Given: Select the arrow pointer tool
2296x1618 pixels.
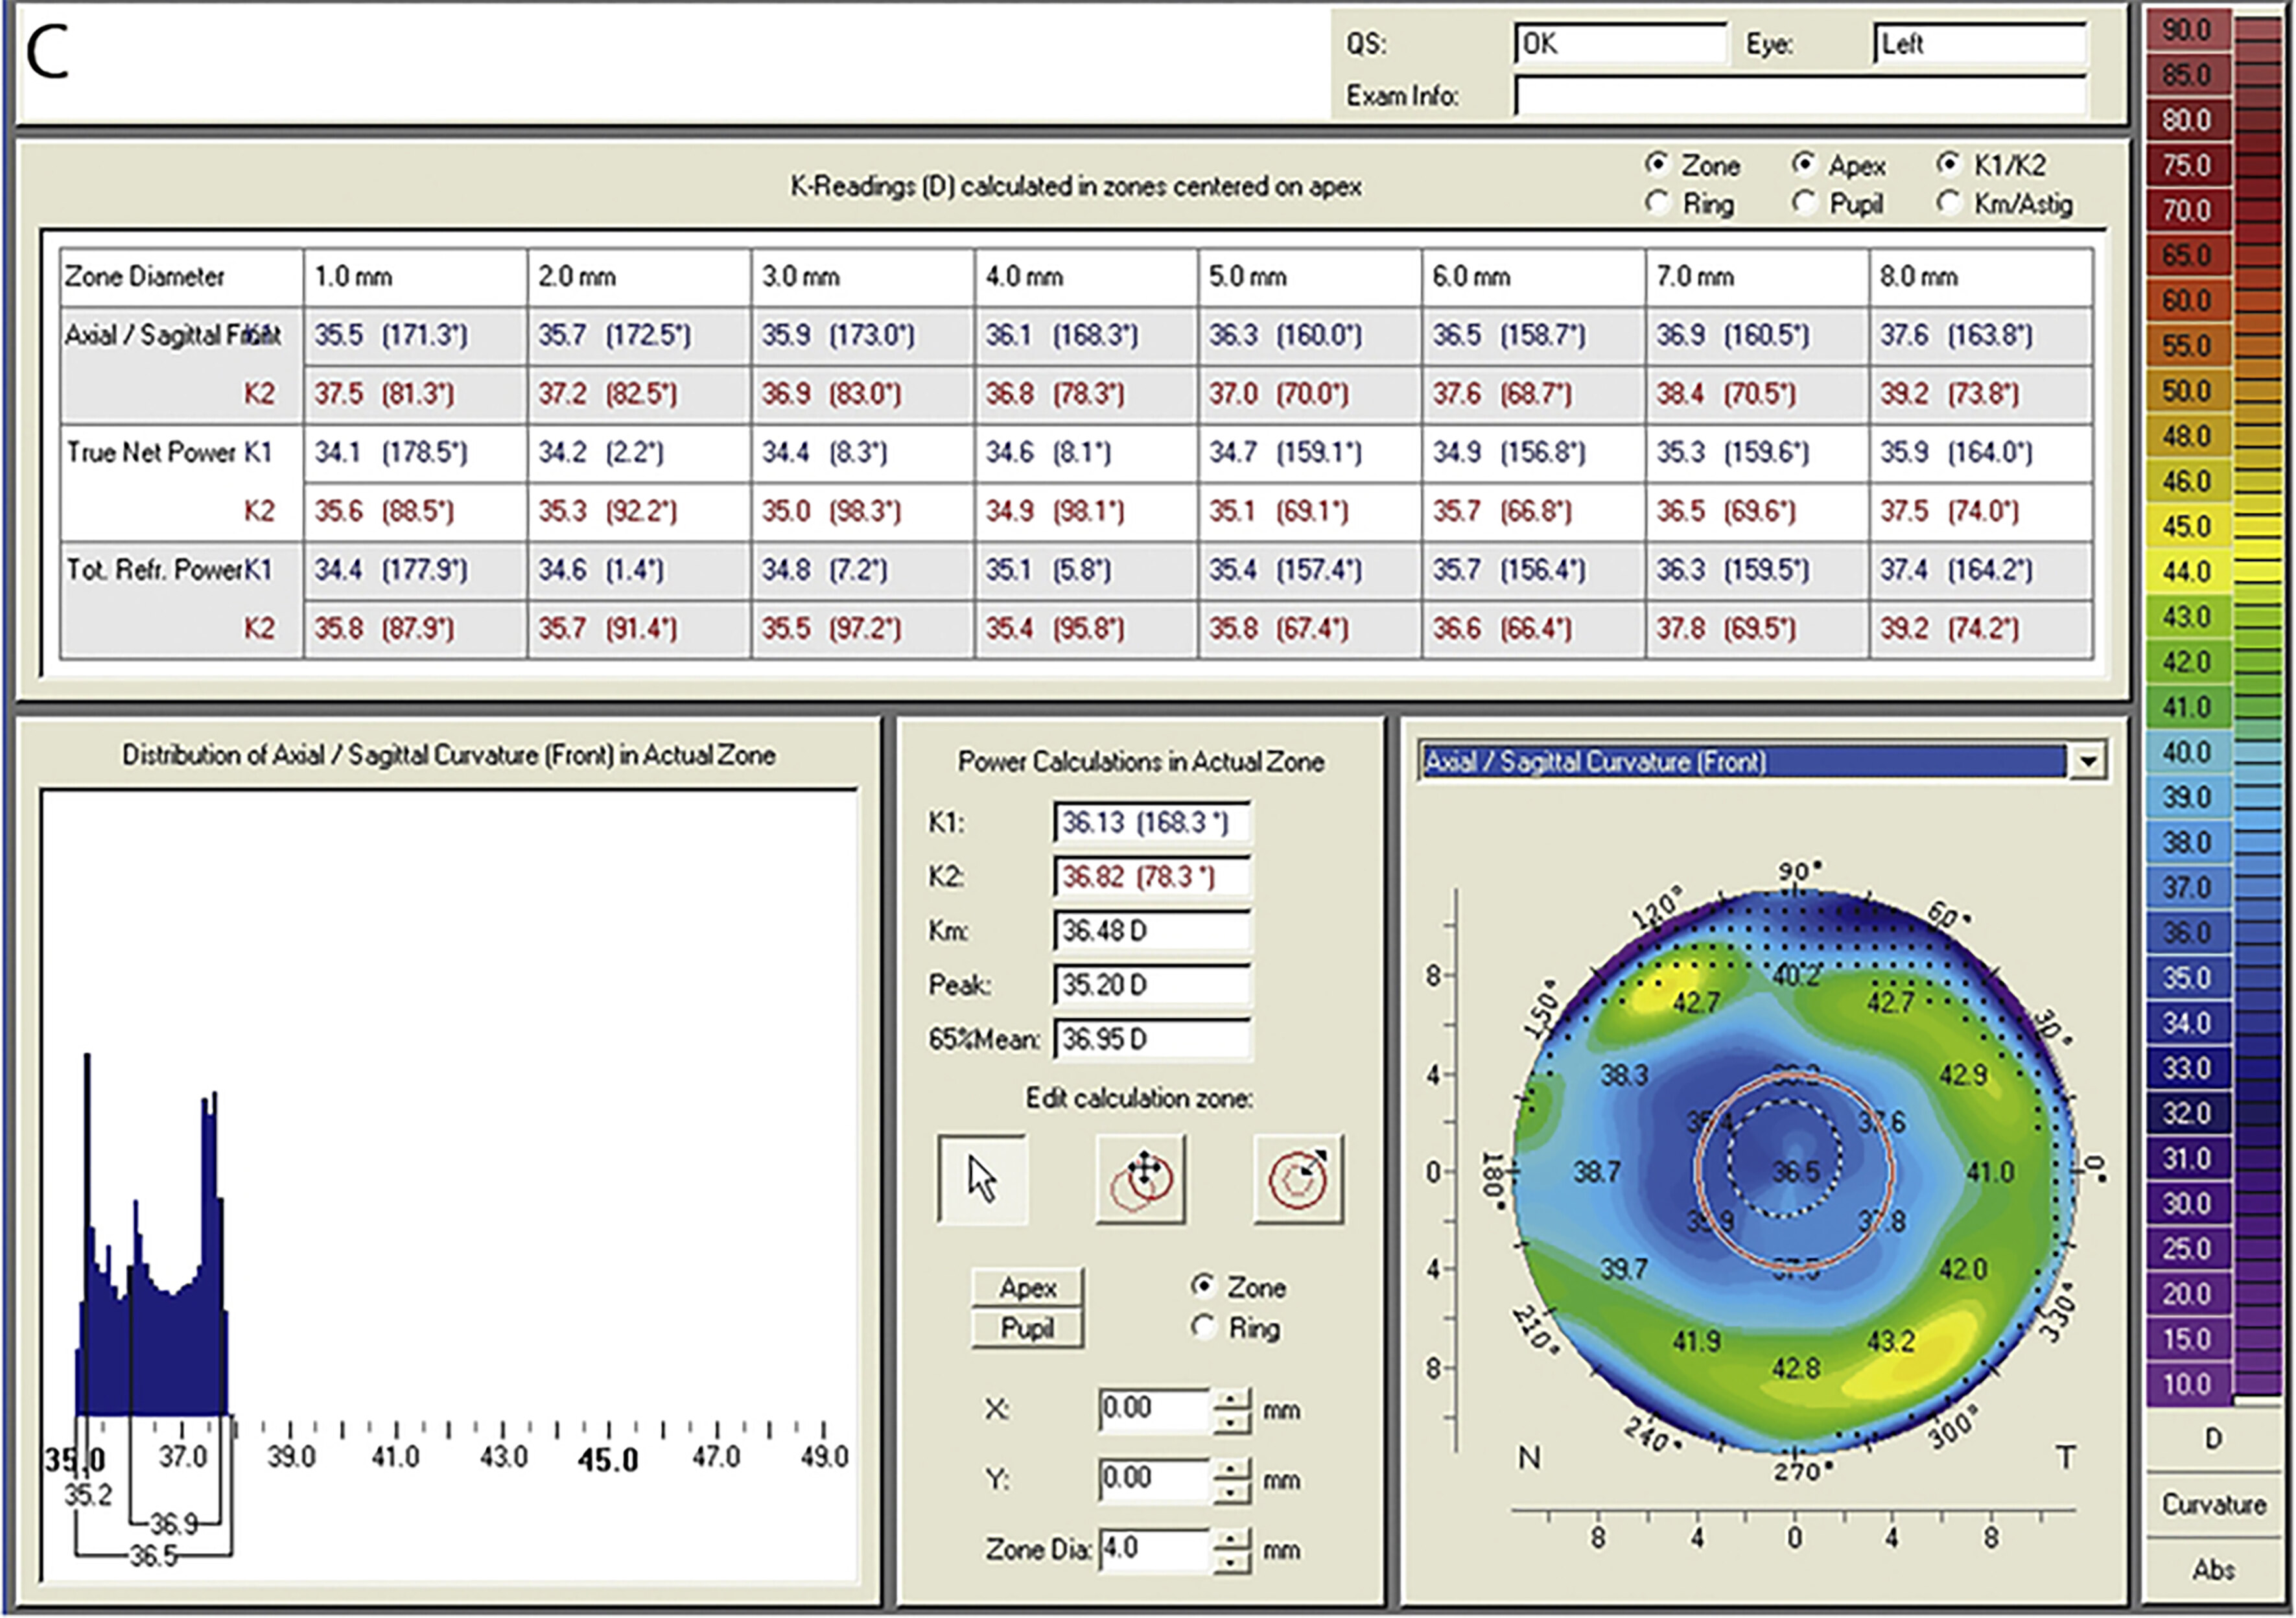Looking at the screenshot, I should tap(982, 1178).
